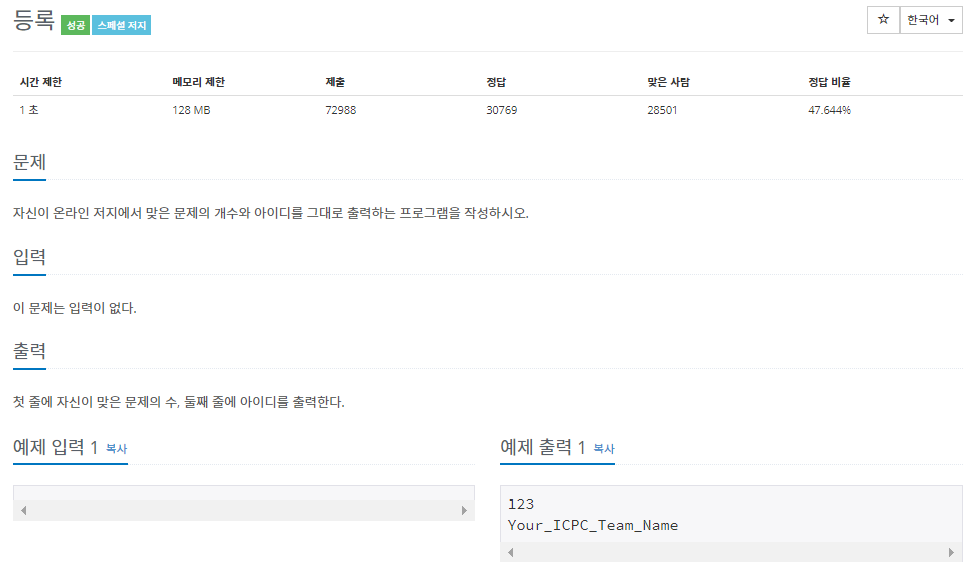
Task: Click the 시간 제한 column header
Action: (x=41, y=82)
